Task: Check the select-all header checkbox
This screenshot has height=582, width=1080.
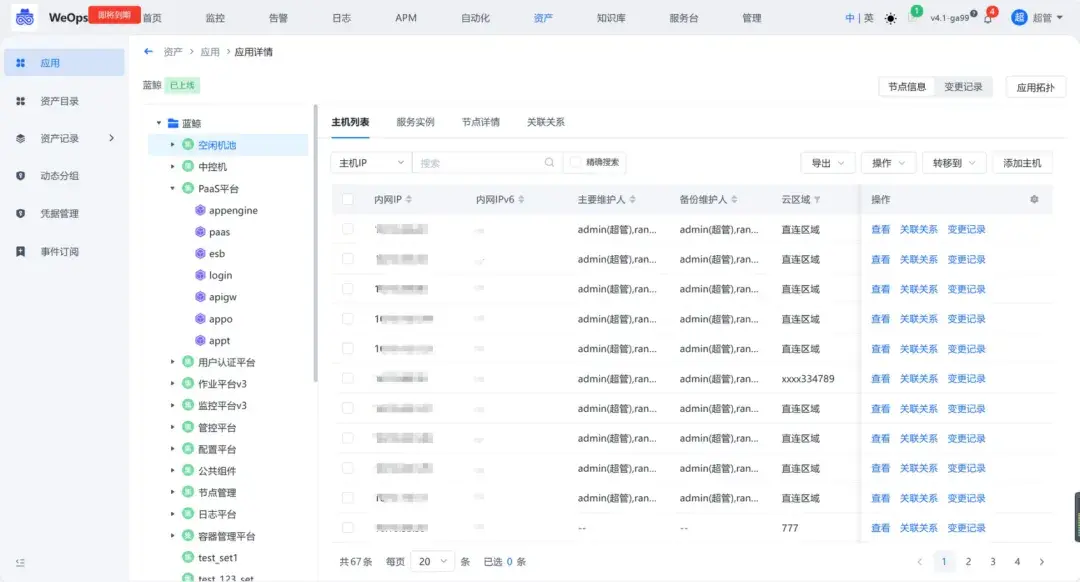Action: pos(347,199)
